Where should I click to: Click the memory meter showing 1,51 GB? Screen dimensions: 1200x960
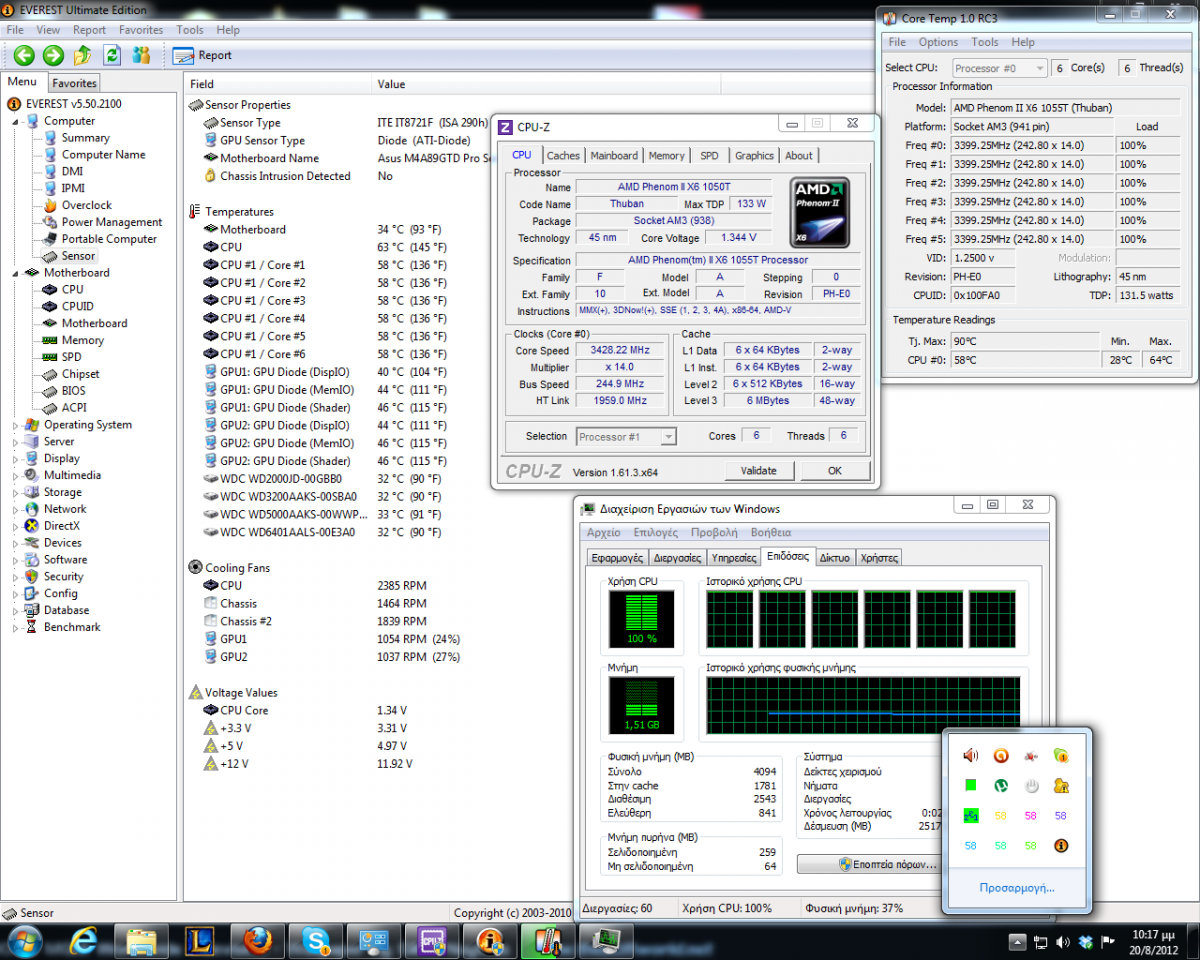tap(641, 705)
